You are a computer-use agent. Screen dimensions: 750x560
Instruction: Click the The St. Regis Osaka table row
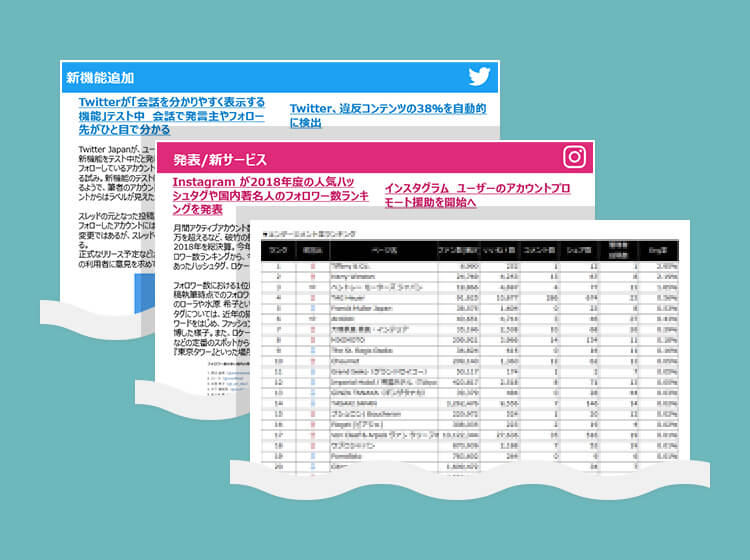coord(470,351)
